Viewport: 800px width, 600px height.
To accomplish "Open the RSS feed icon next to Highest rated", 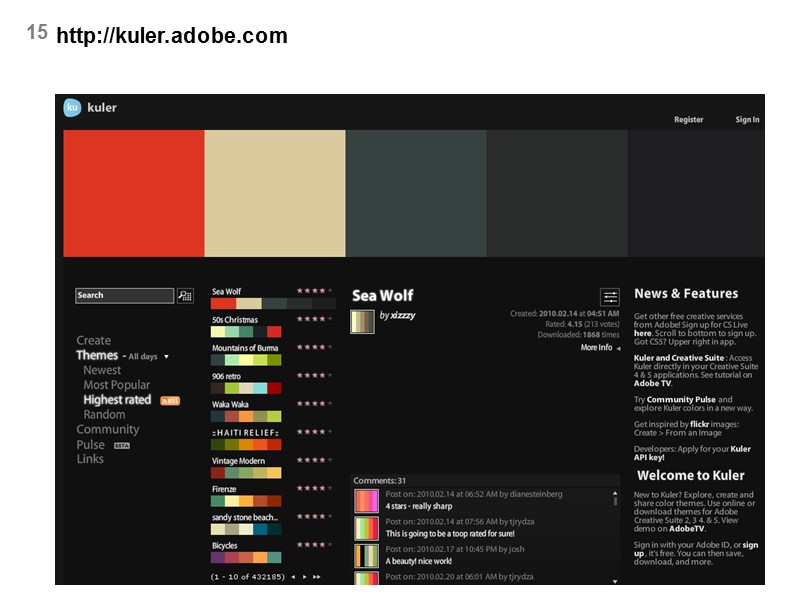I will coord(170,400).
